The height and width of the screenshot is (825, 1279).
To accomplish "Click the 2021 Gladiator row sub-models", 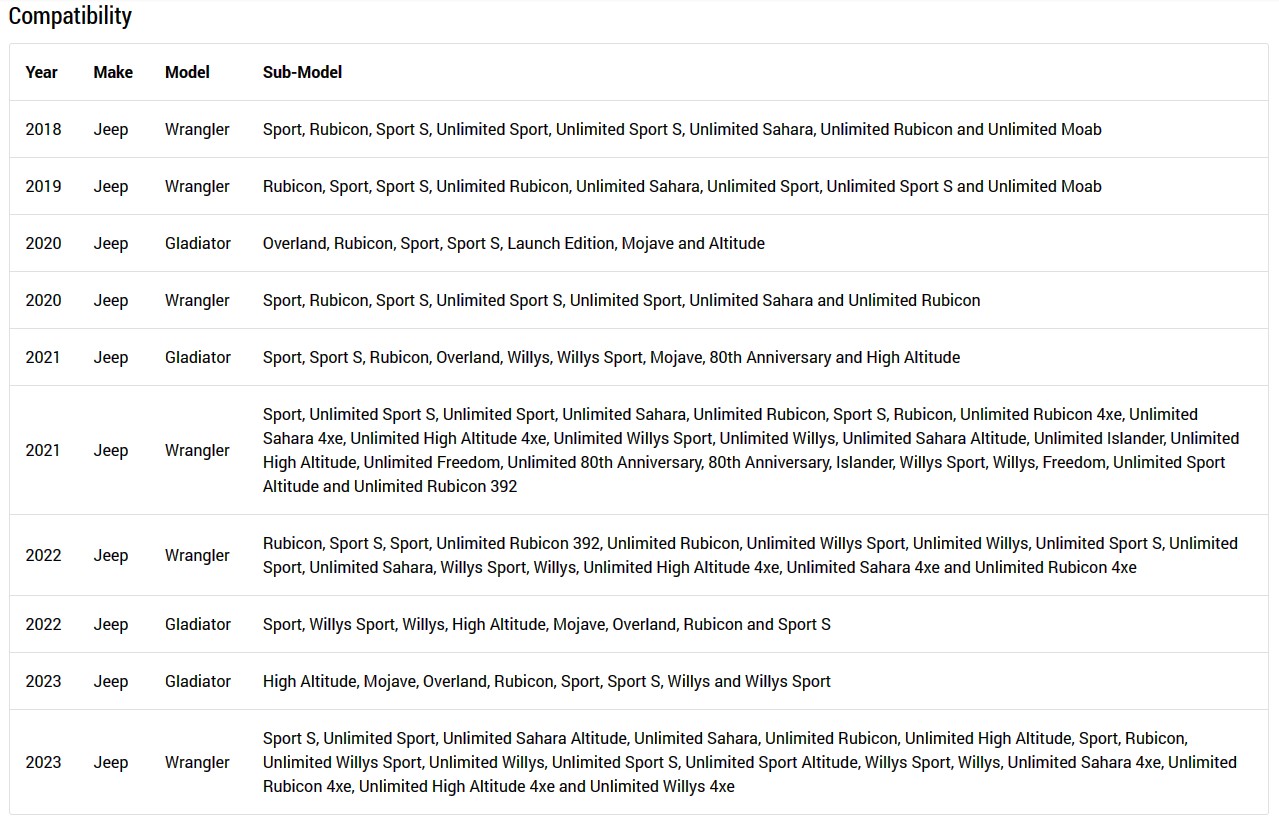I will pos(611,357).
